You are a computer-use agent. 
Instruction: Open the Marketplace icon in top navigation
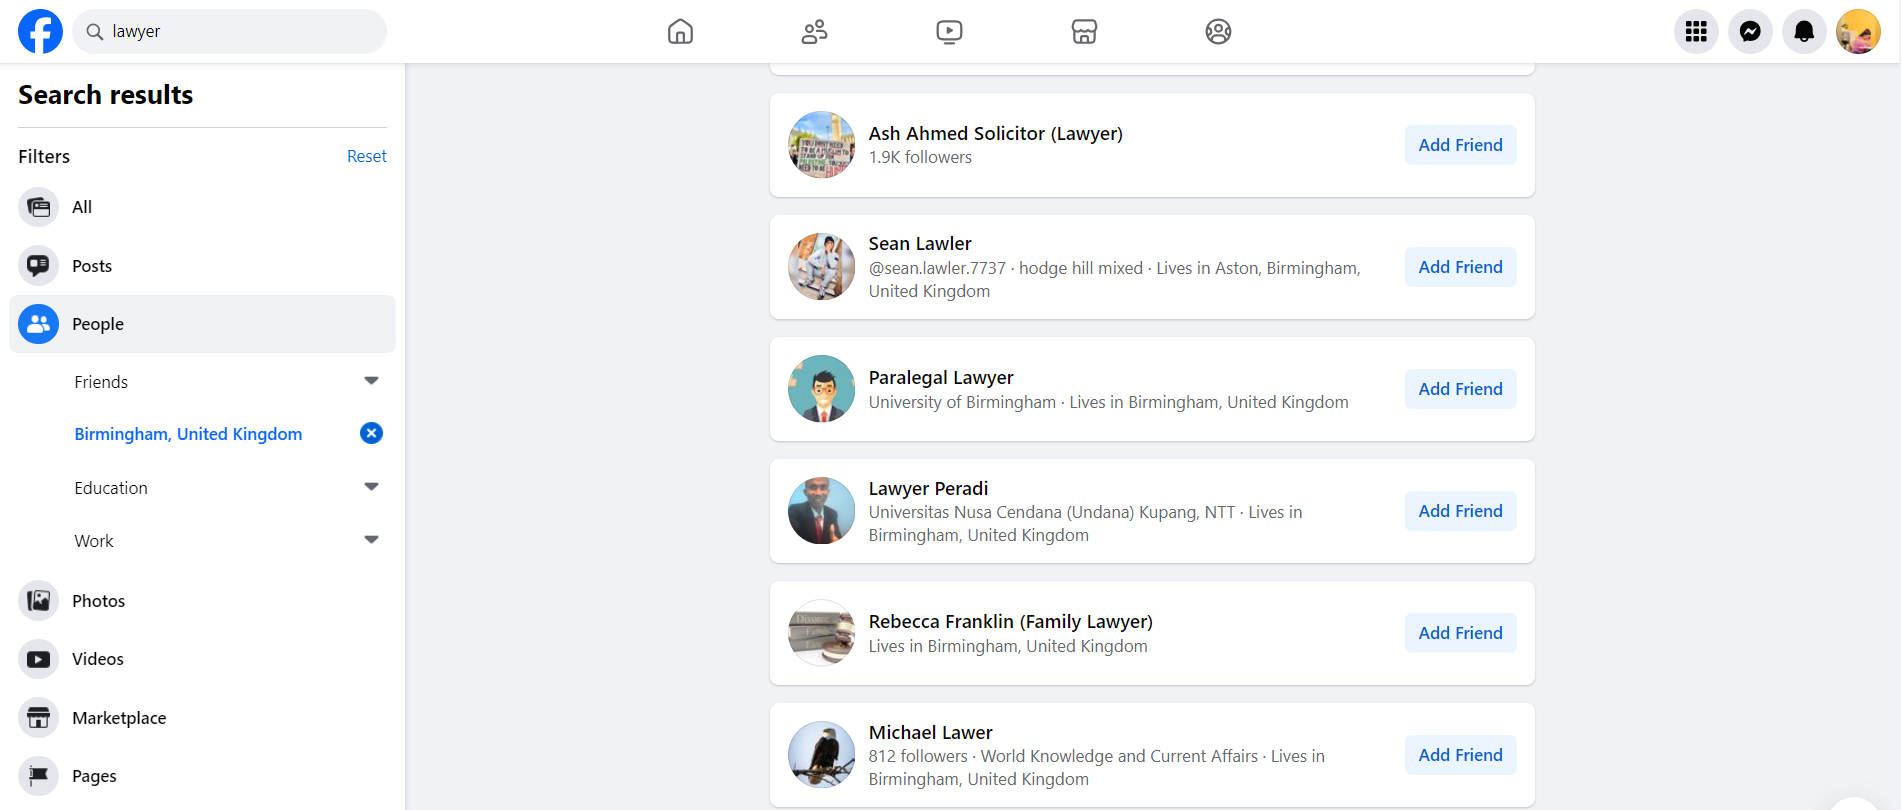click(1084, 32)
